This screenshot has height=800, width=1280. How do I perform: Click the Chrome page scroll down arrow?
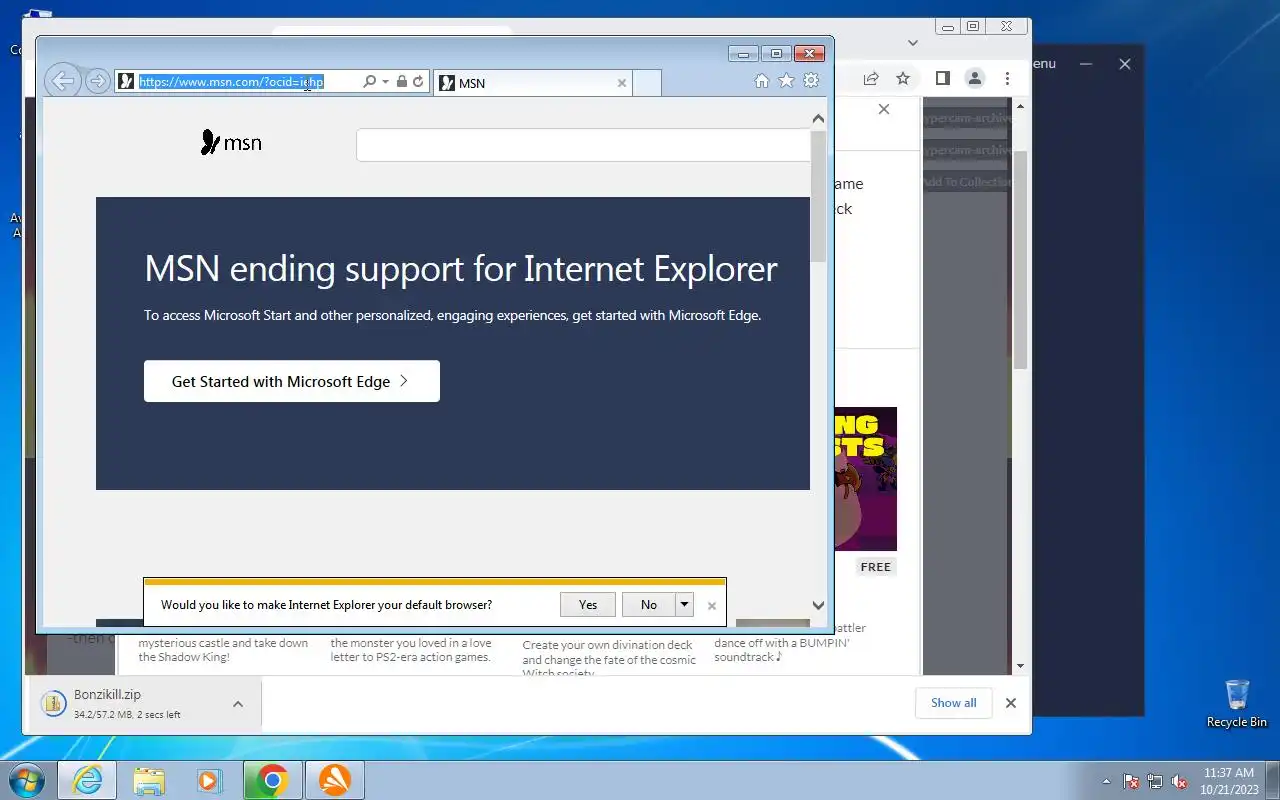1020,666
